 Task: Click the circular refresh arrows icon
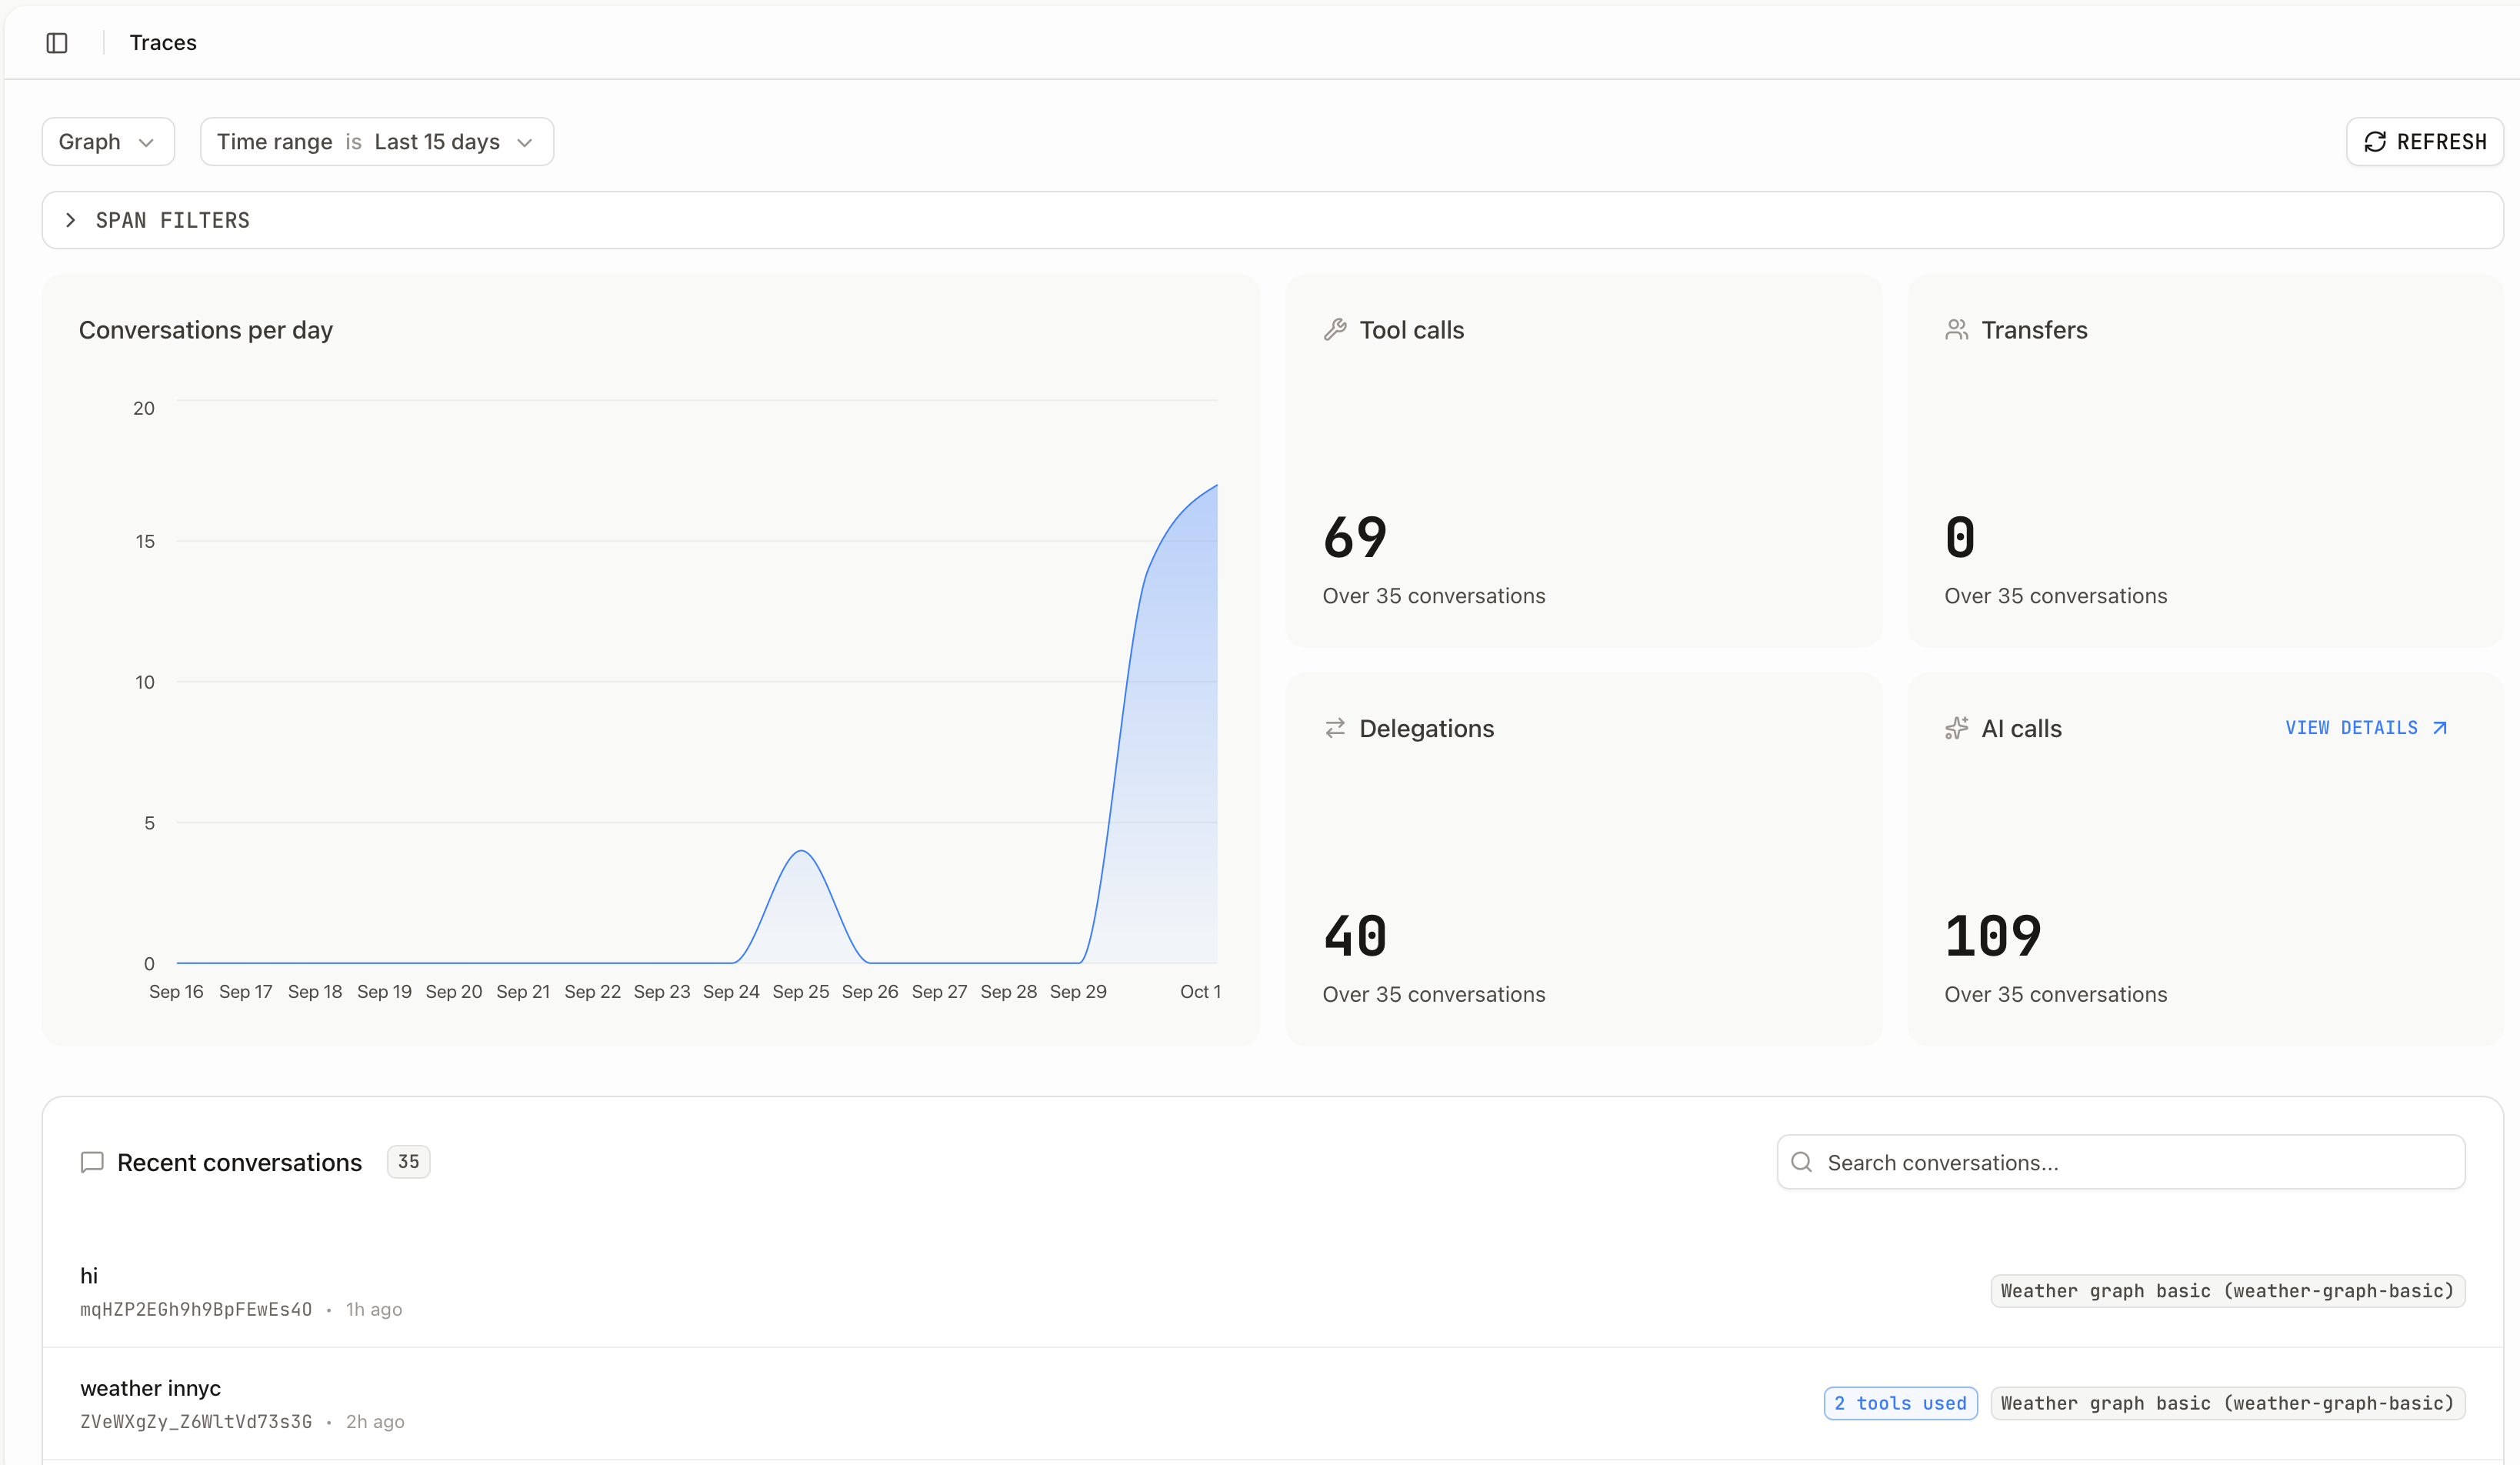click(2377, 141)
